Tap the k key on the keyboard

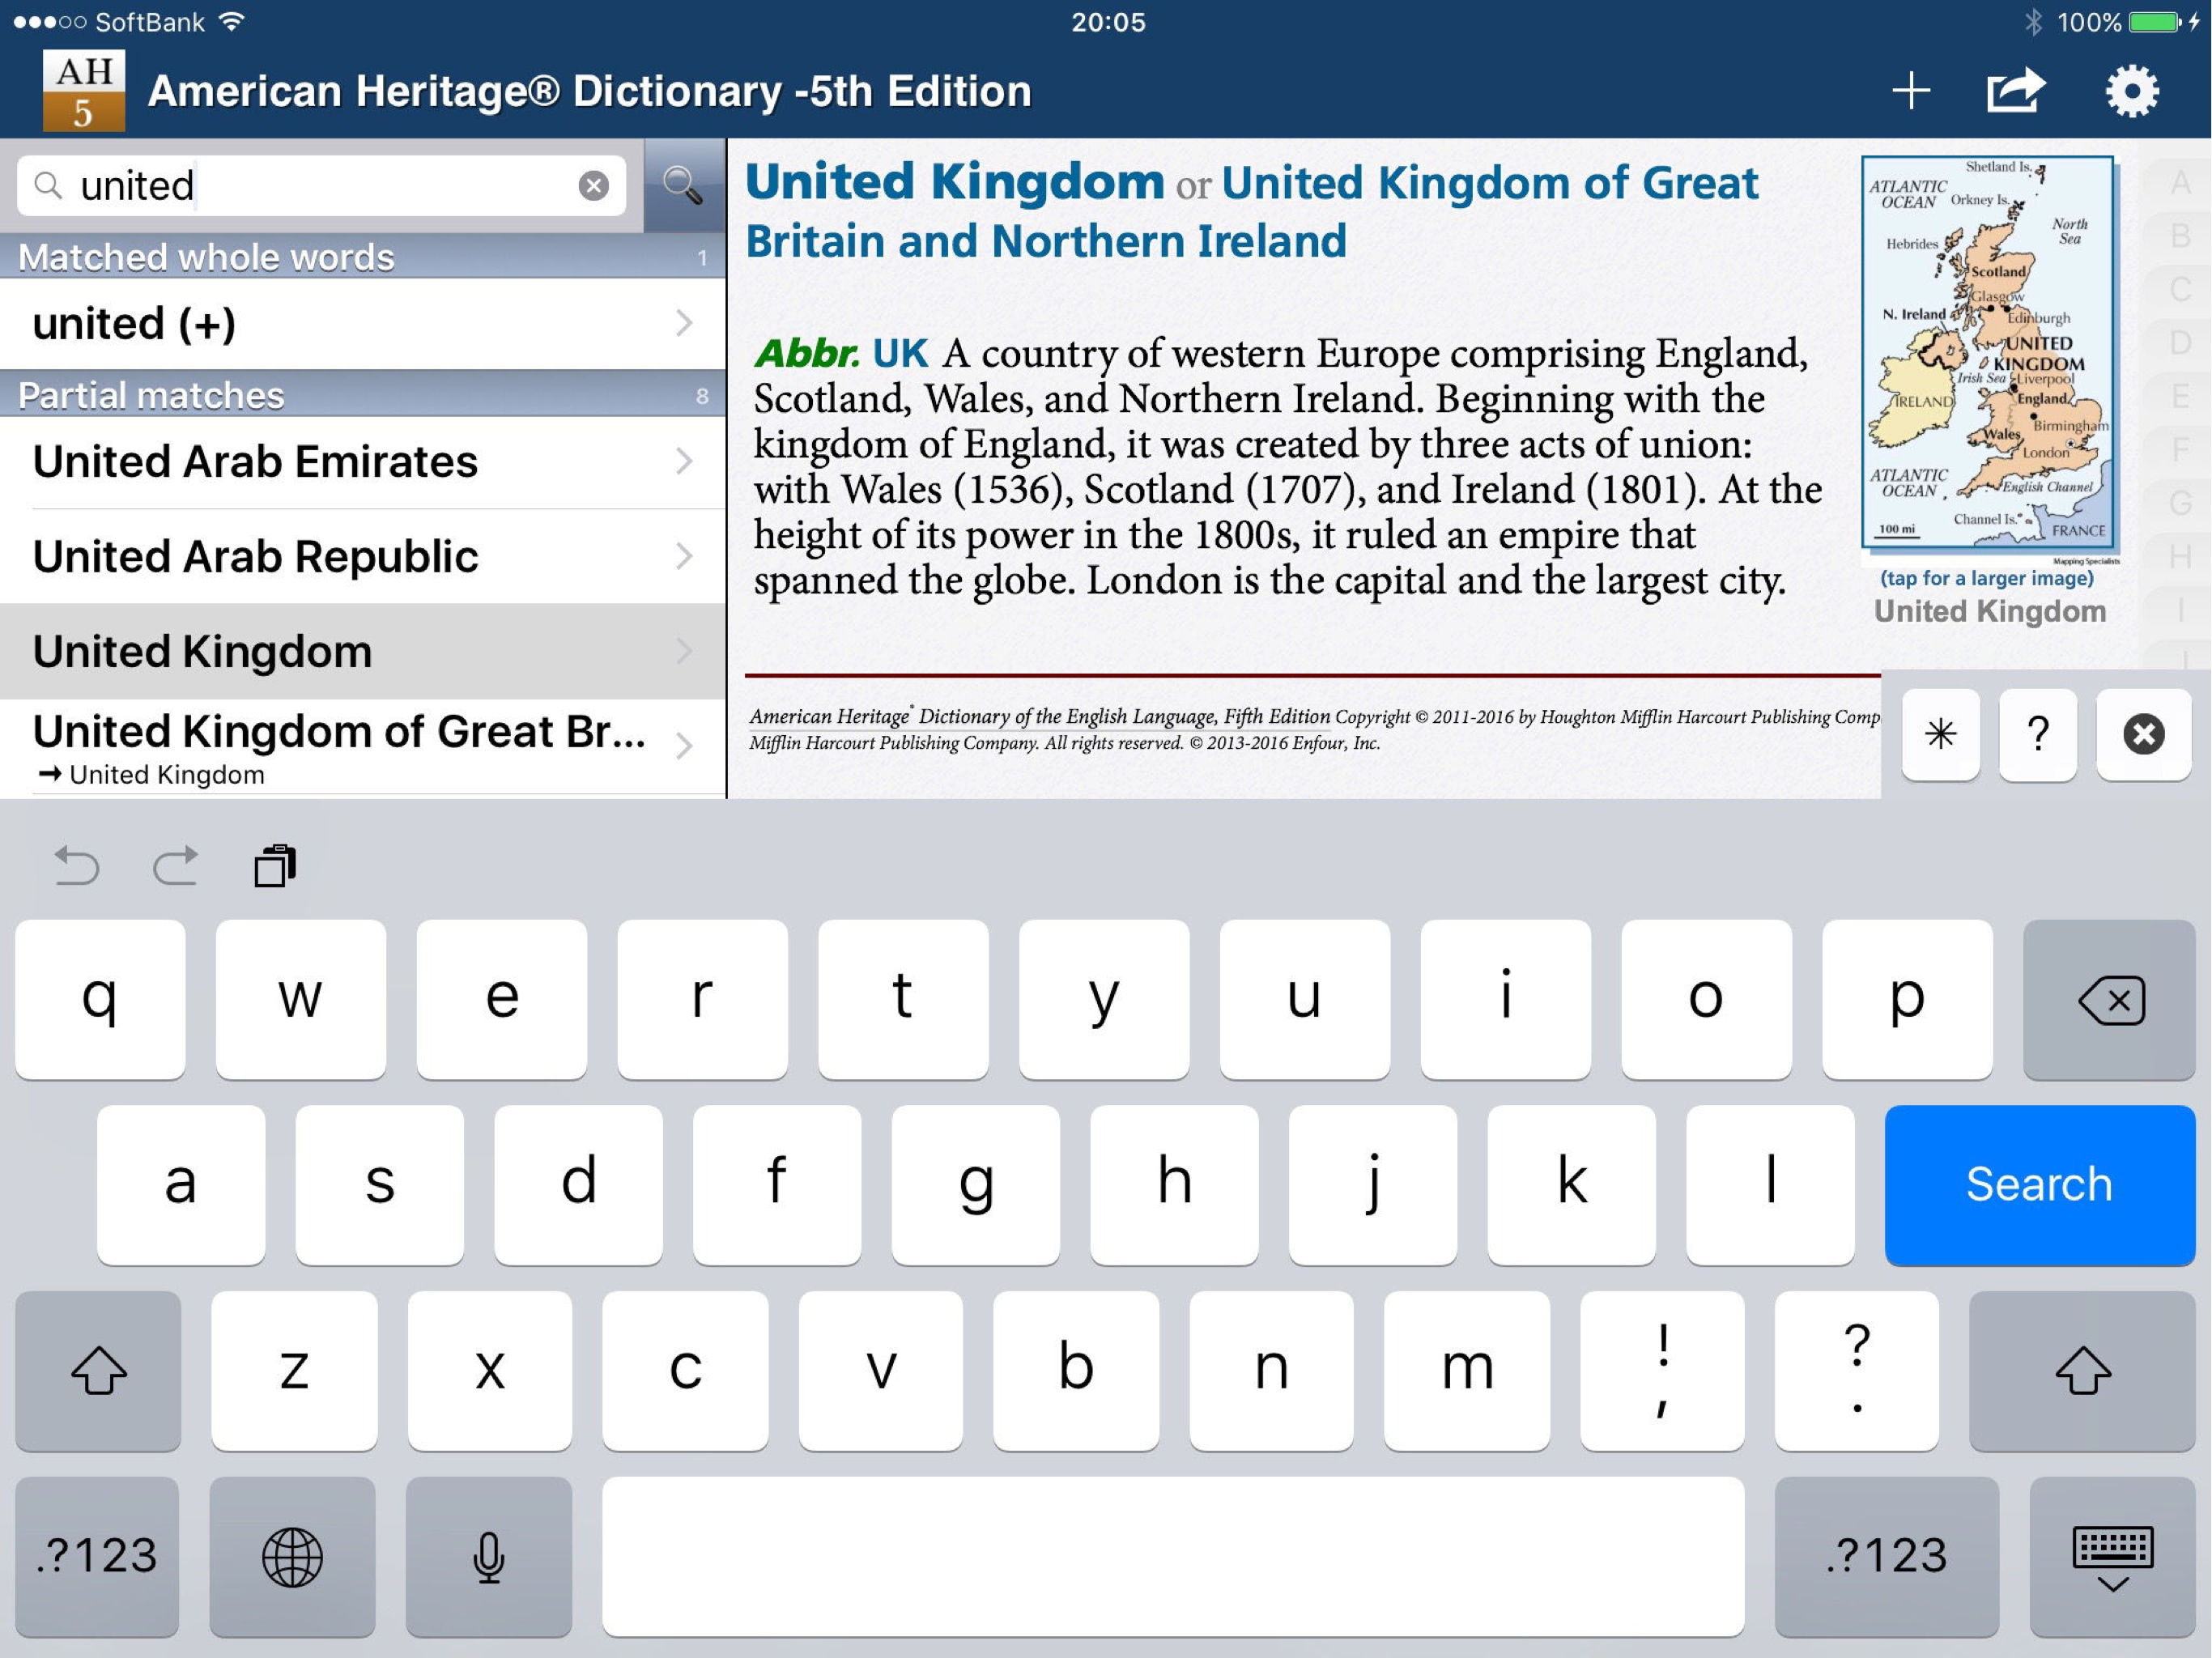click(x=1571, y=1184)
